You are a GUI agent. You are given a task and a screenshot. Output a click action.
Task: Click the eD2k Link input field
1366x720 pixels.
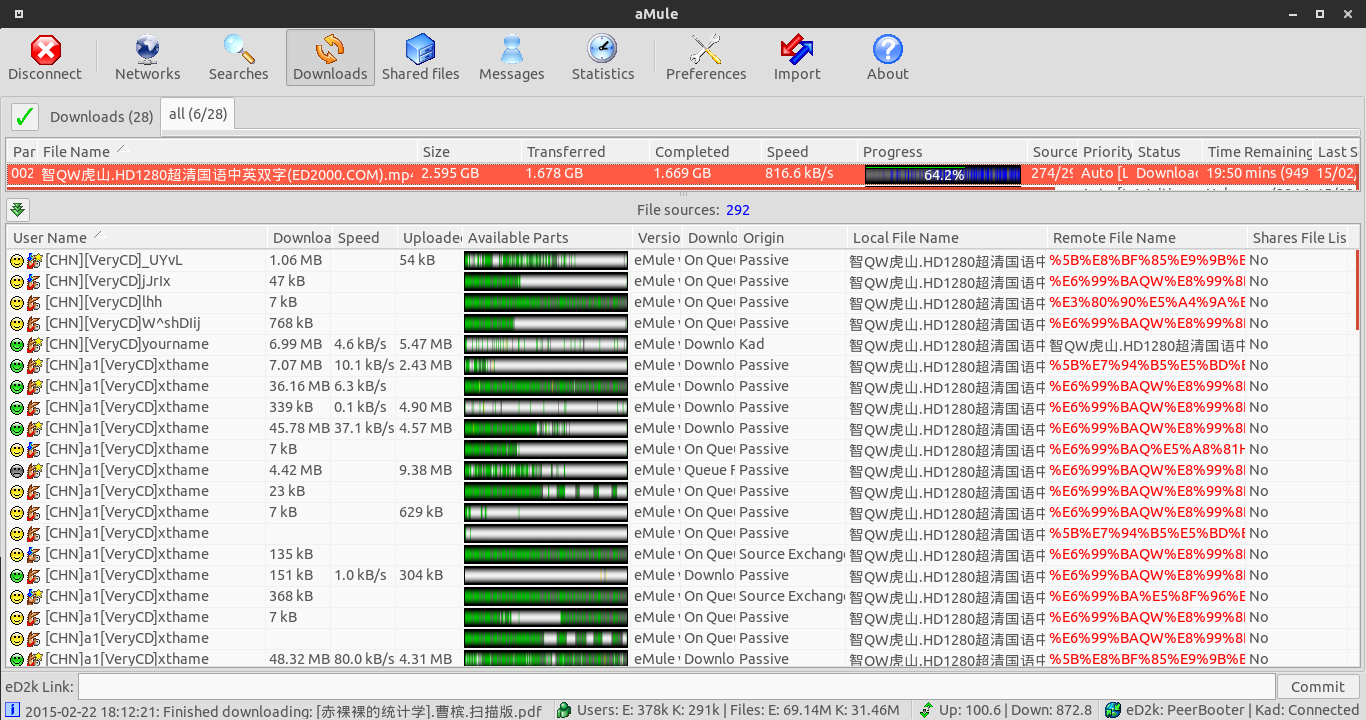677,686
